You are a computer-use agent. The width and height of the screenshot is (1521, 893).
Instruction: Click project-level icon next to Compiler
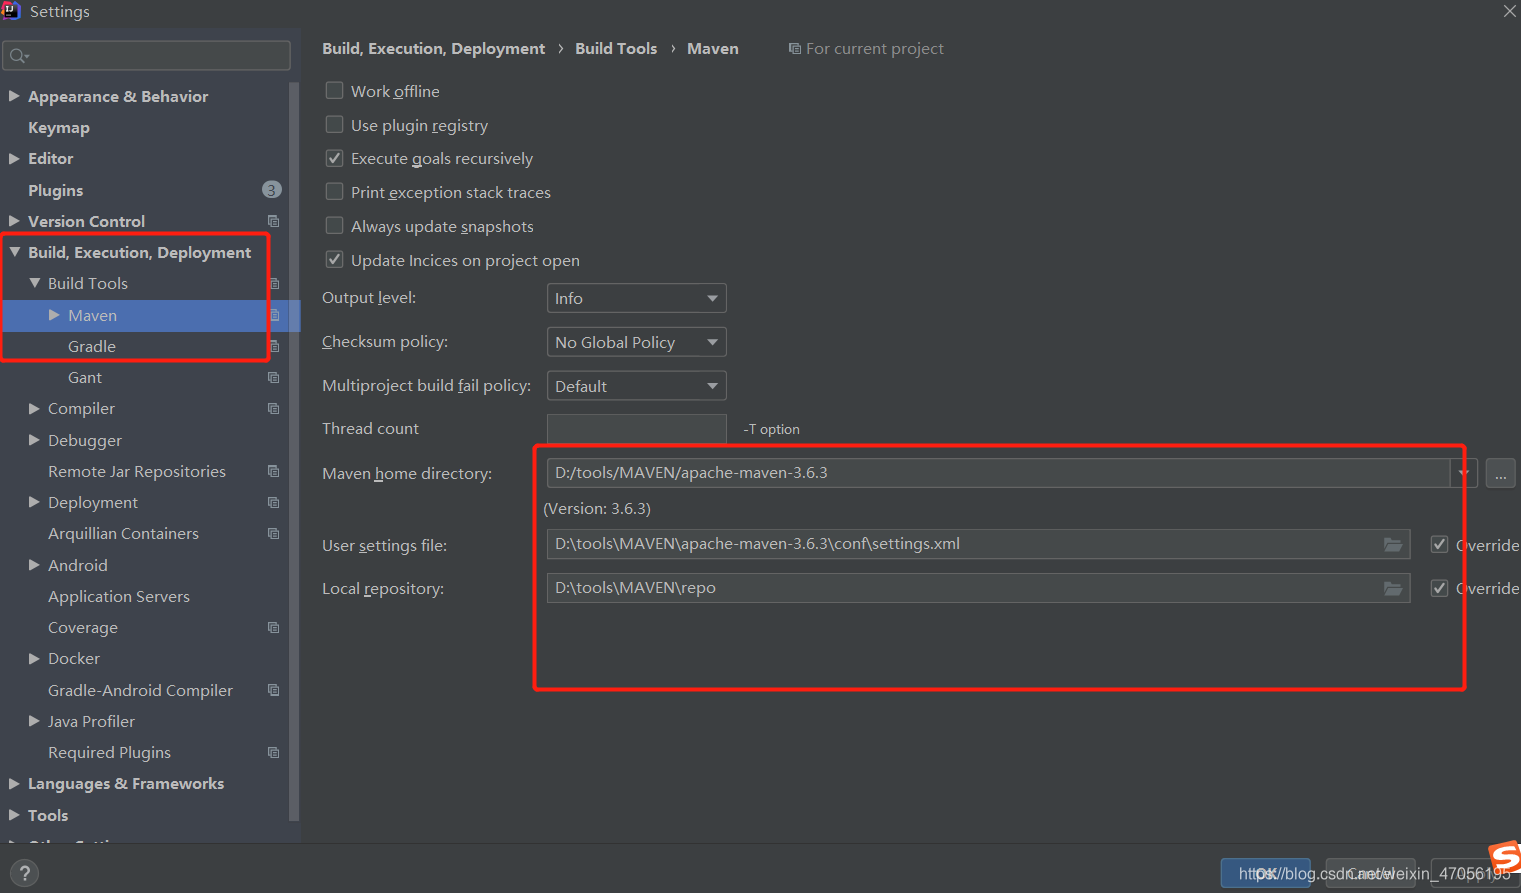click(273, 408)
